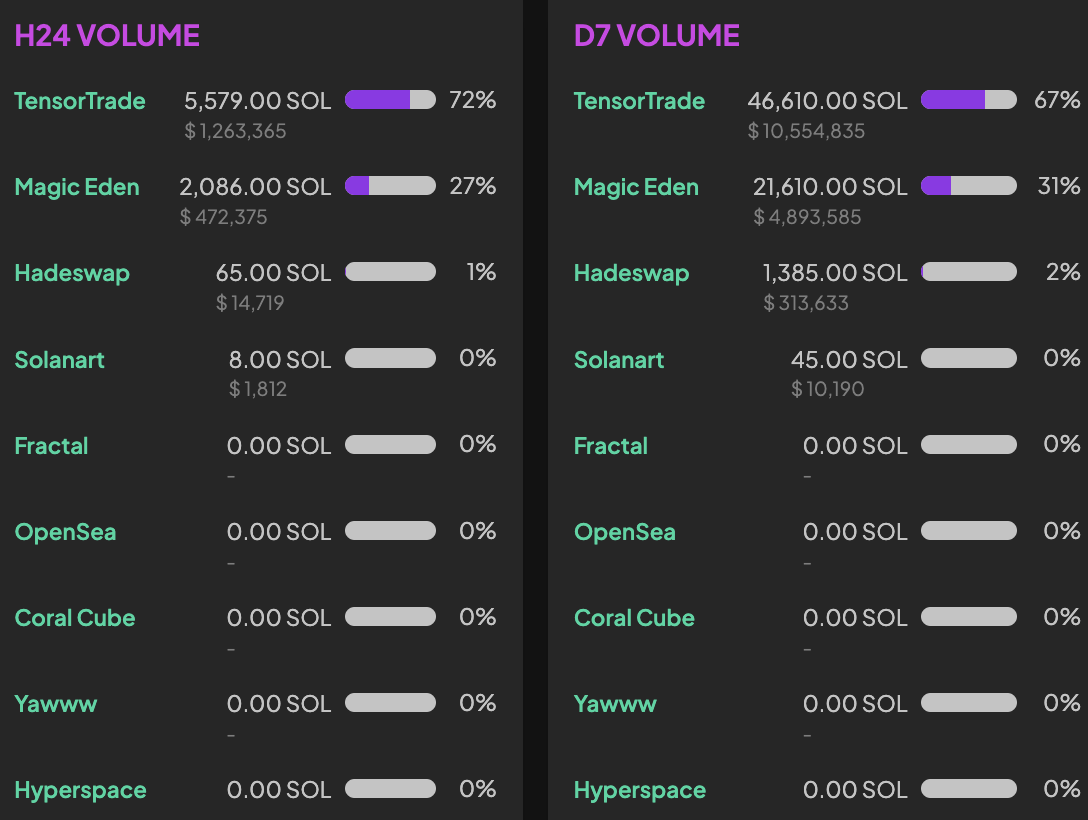
Task: Select Solanart in D7 Volume list
Action: 619,360
